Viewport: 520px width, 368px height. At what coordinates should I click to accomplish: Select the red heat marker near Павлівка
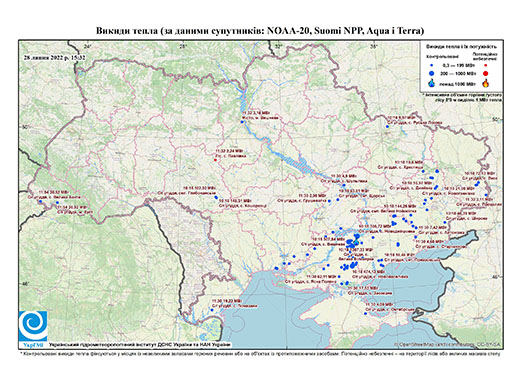215,160
